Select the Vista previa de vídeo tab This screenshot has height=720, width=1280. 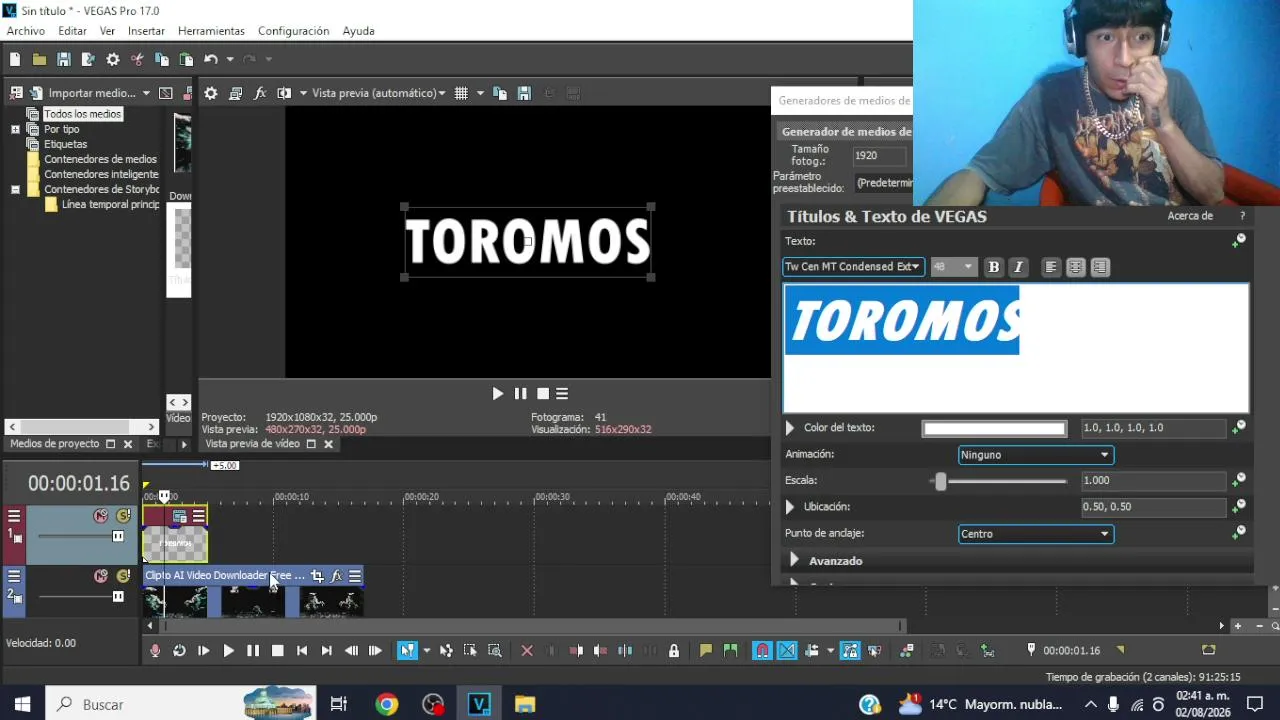(252, 444)
